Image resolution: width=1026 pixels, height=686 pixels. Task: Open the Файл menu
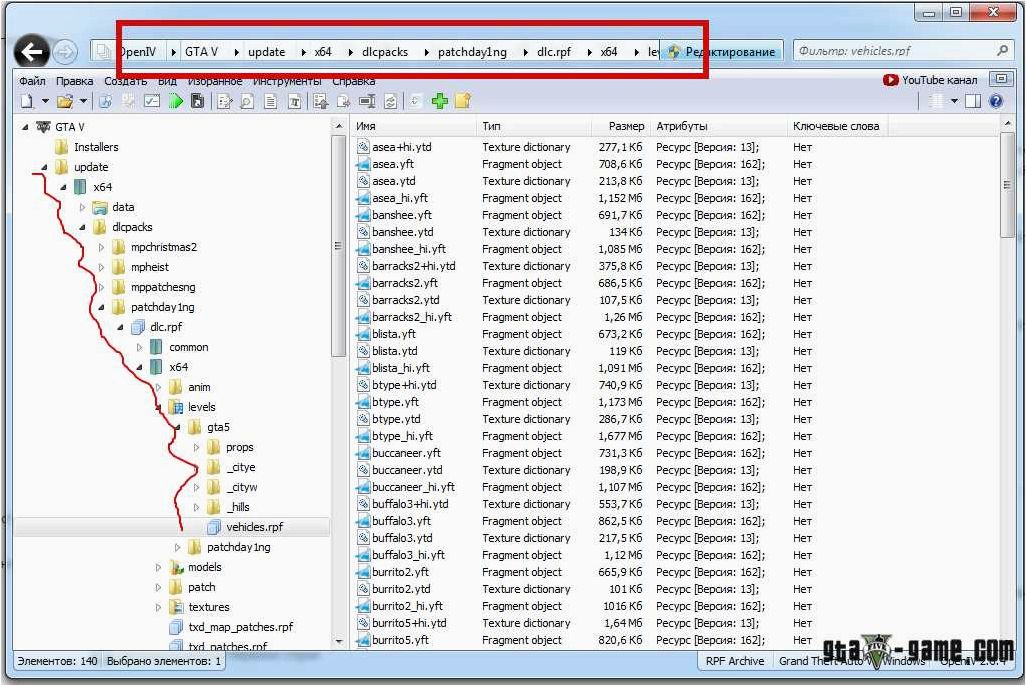point(33,81)
